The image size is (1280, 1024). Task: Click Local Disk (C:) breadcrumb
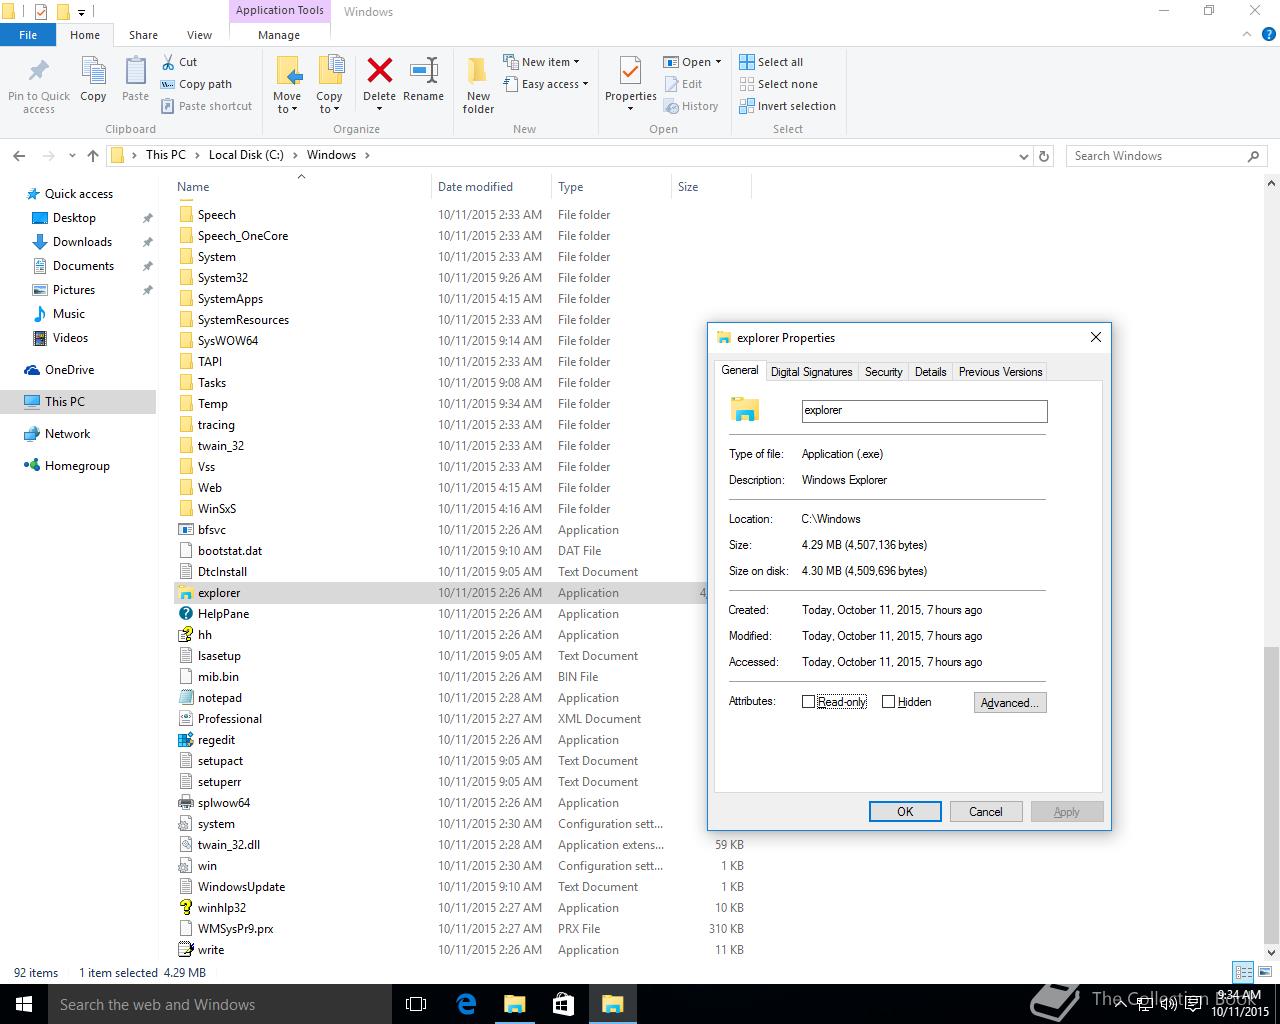[x=246, y=155]
